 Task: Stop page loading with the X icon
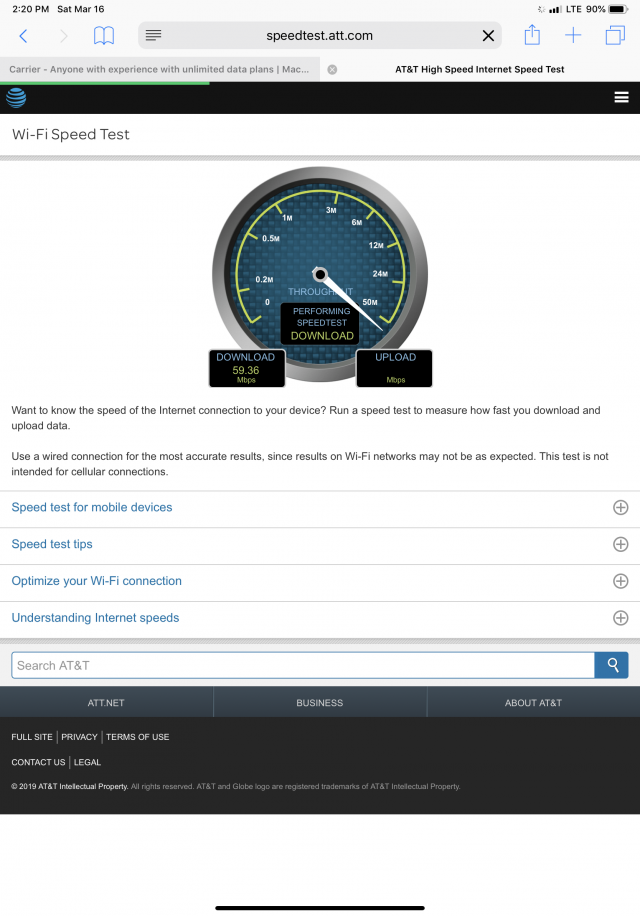[488, 36]
